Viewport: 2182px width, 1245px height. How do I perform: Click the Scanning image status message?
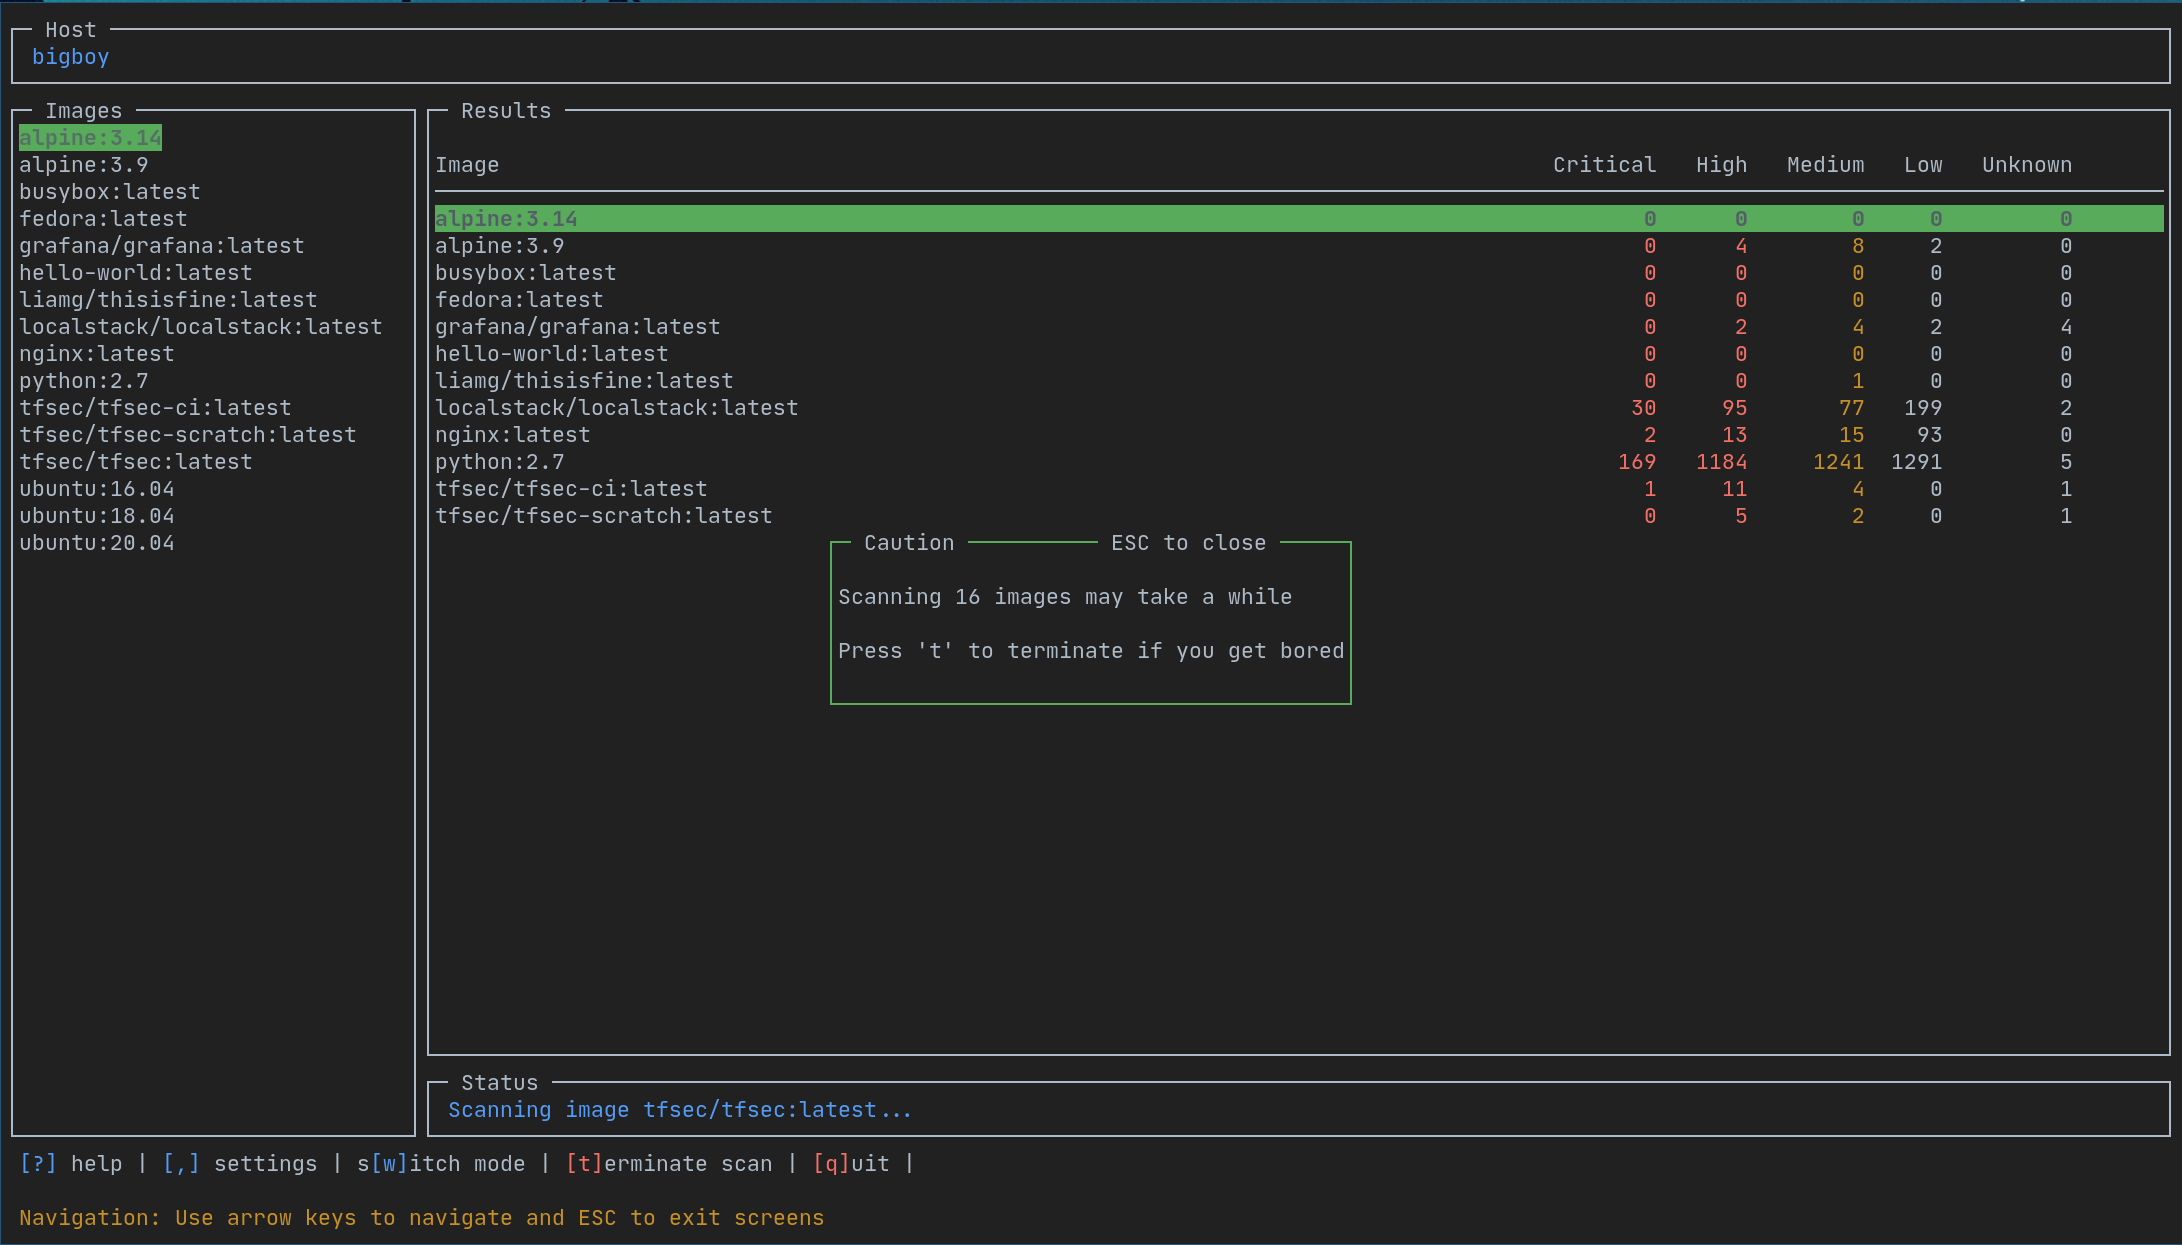click(x=679, y=1110)
